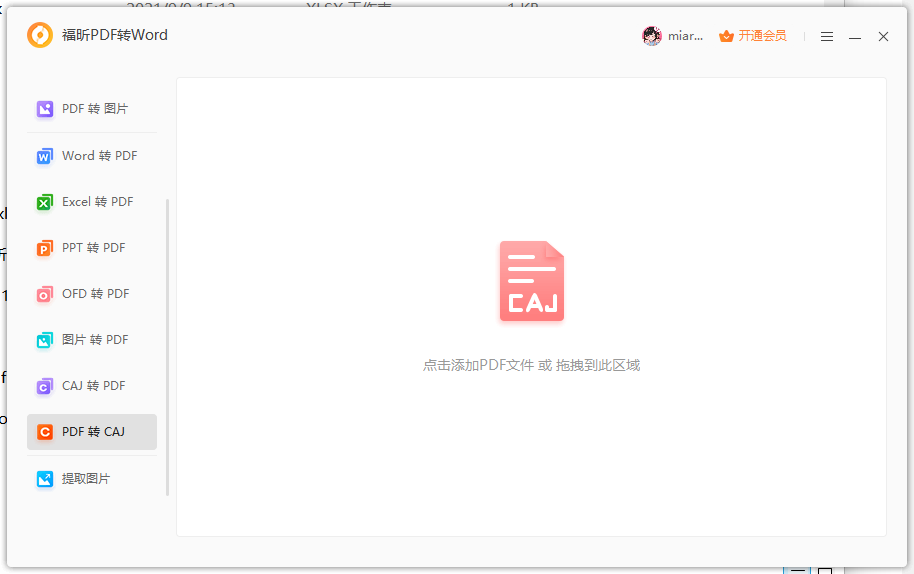Select PDF 转 图片 in sidebar
This screenshot has height=574, width=914.
coord(92,109)
